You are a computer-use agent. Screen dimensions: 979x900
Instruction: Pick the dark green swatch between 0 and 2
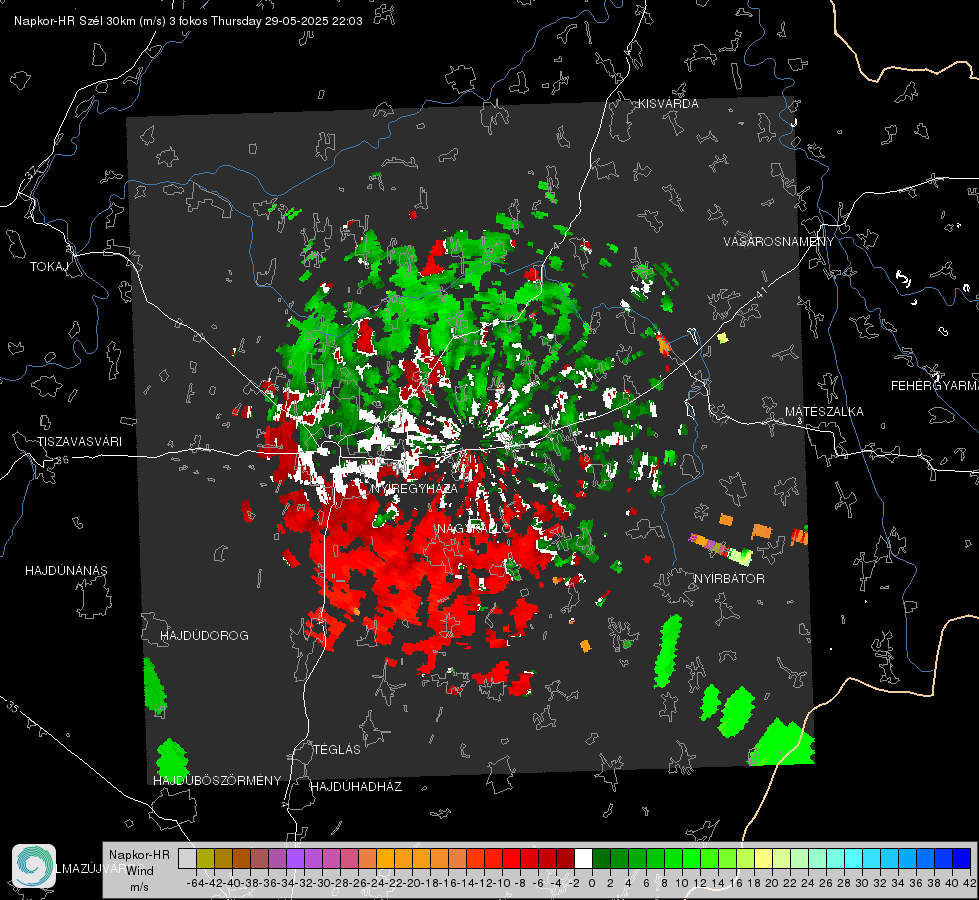(x=601, y=858)
